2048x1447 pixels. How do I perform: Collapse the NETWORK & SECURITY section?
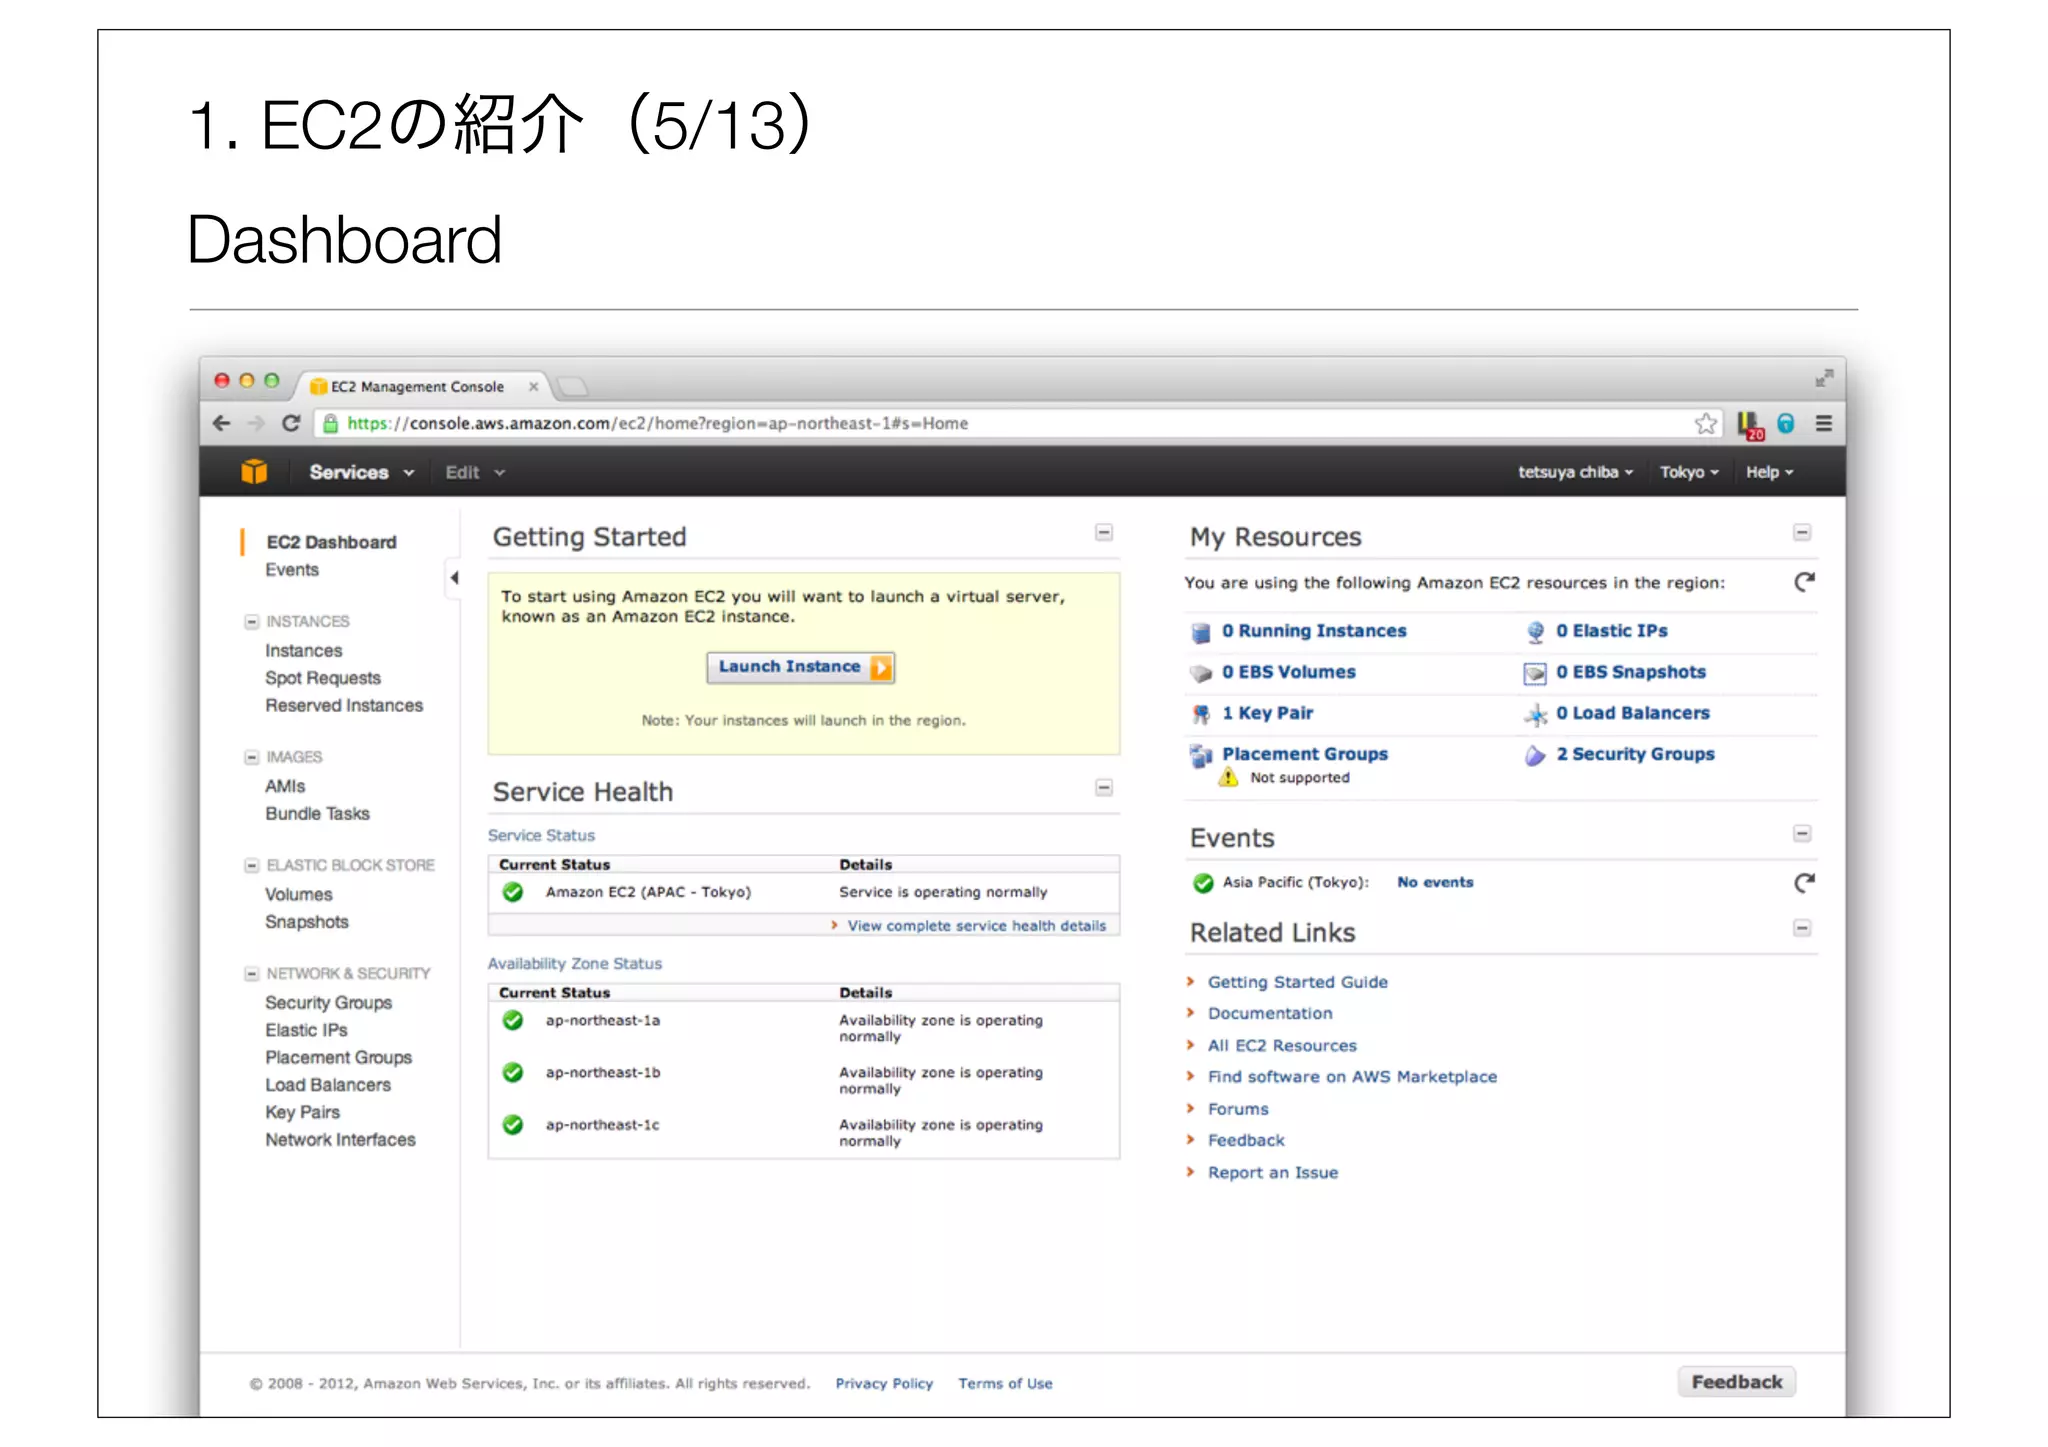point(252,973)
